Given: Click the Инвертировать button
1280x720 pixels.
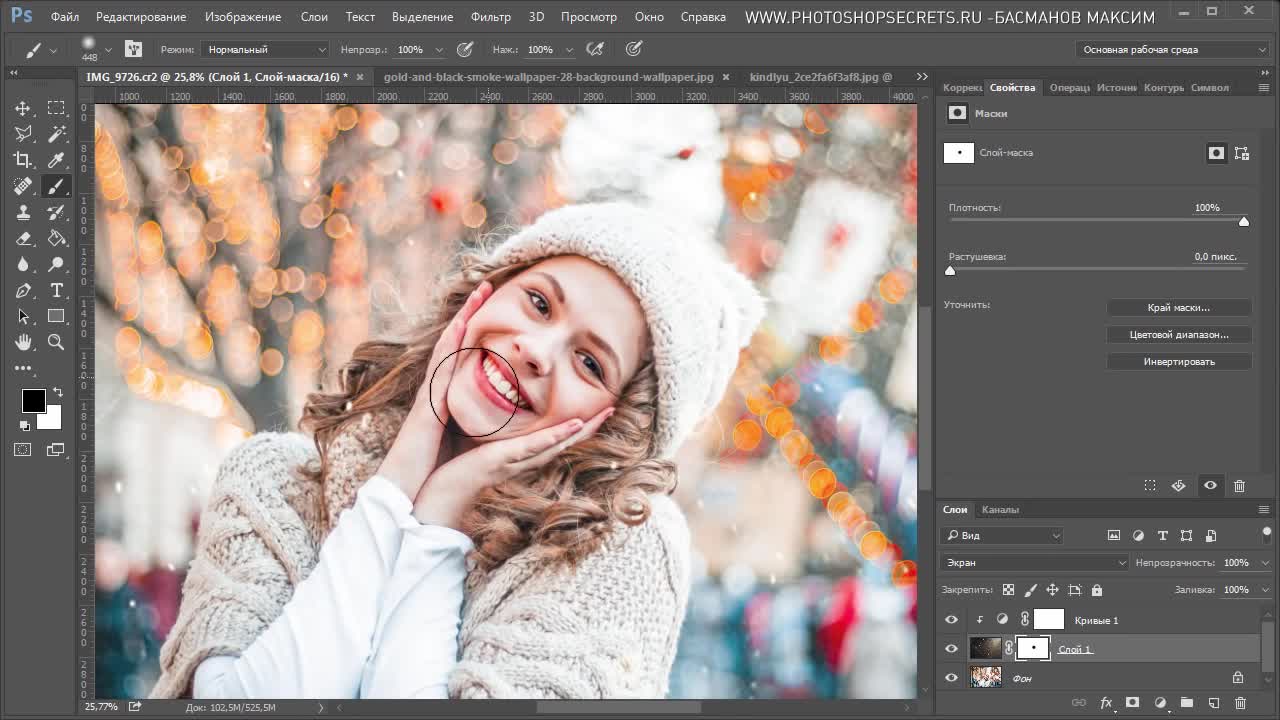Looking at the screenshot, I should 1178,362.
